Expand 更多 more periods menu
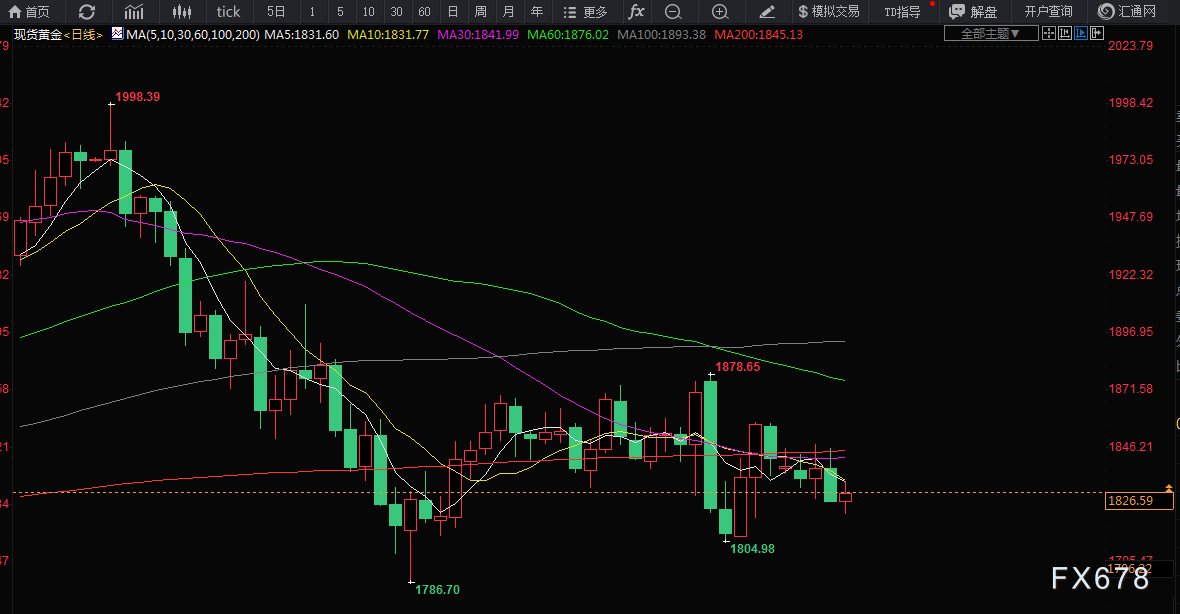The width and height of the screenshot is (1180, 614). [585, 11]
